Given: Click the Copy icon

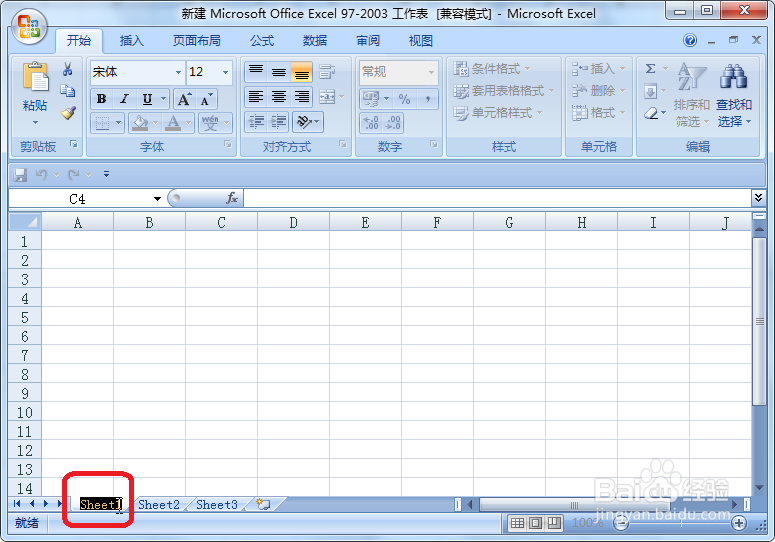Looking at the screenshot, I should pos(68,90).
